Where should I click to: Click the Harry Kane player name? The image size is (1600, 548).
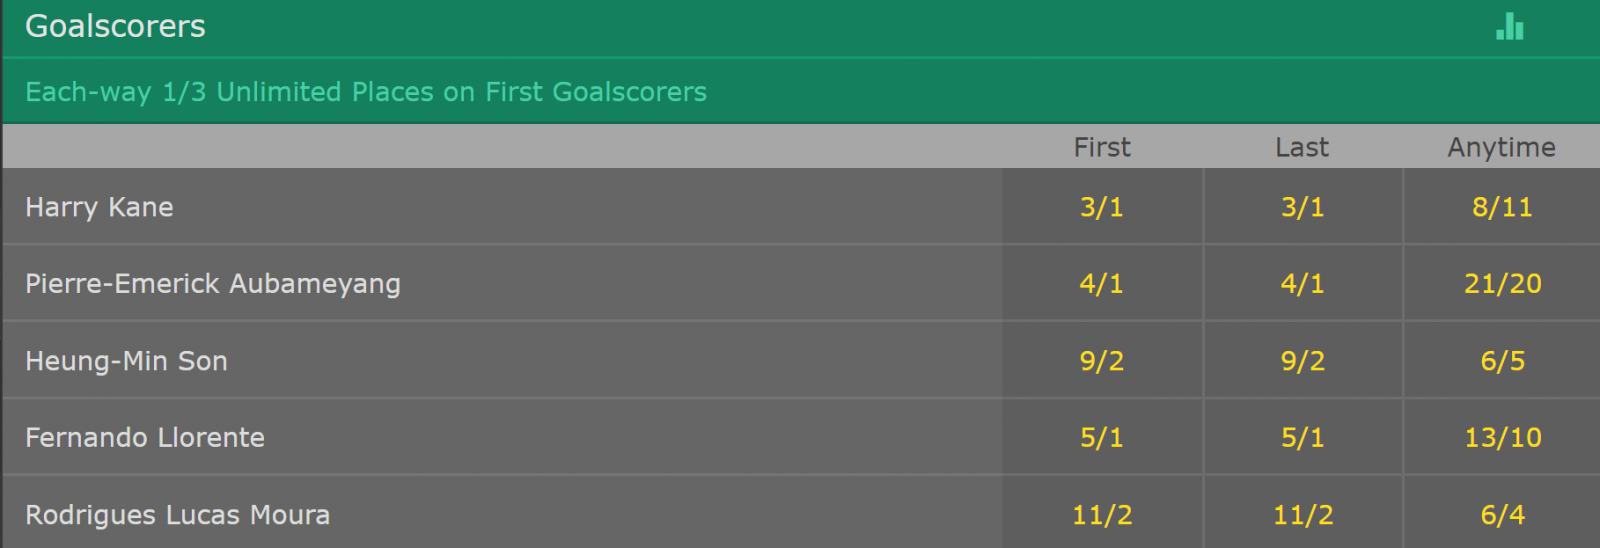(x=99, y=207)
